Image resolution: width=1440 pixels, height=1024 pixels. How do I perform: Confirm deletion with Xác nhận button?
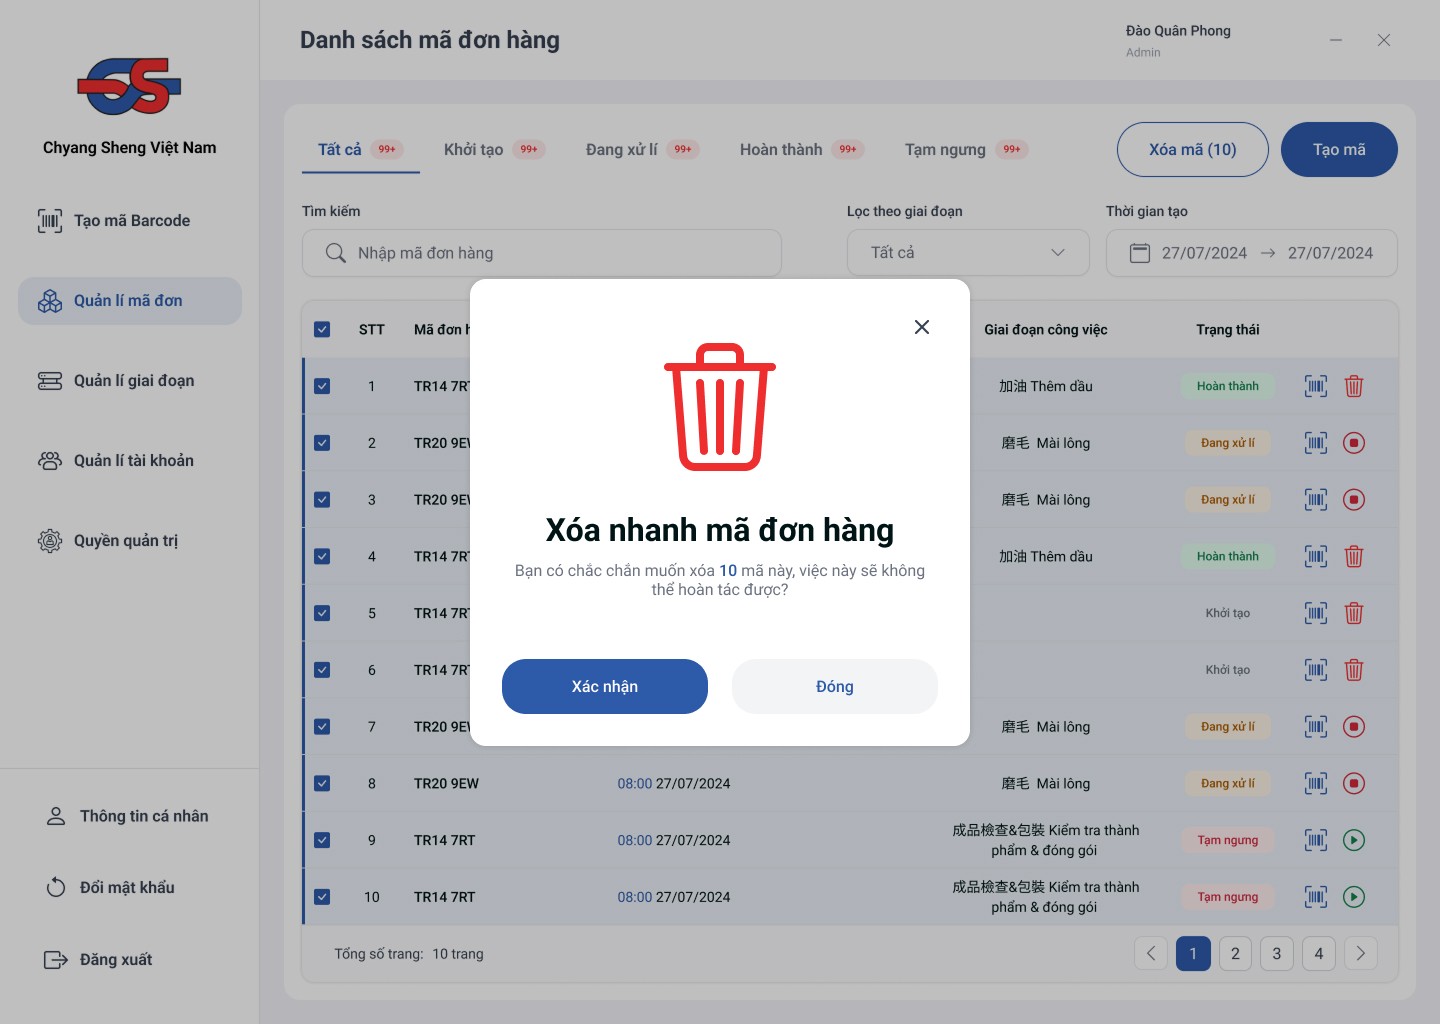(x=605, y=686)
